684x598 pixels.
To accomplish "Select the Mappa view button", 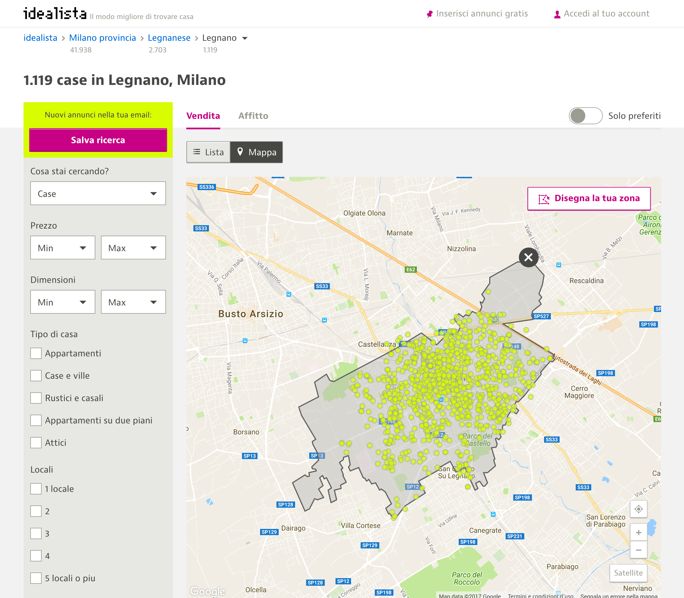I will coord(256,152).
